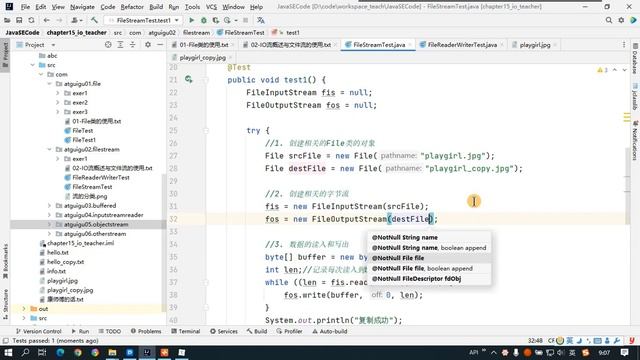Open the run configuration dropdown FileStreamTest.test1
The image size is (640, 360).
[143, 20]
